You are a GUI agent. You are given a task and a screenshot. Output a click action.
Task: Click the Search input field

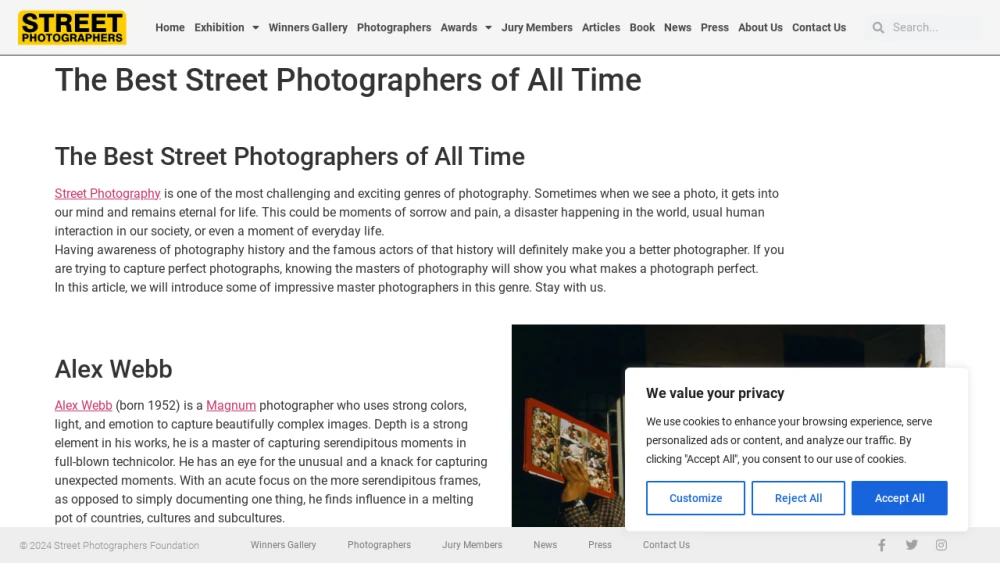[x=934, y=27]
